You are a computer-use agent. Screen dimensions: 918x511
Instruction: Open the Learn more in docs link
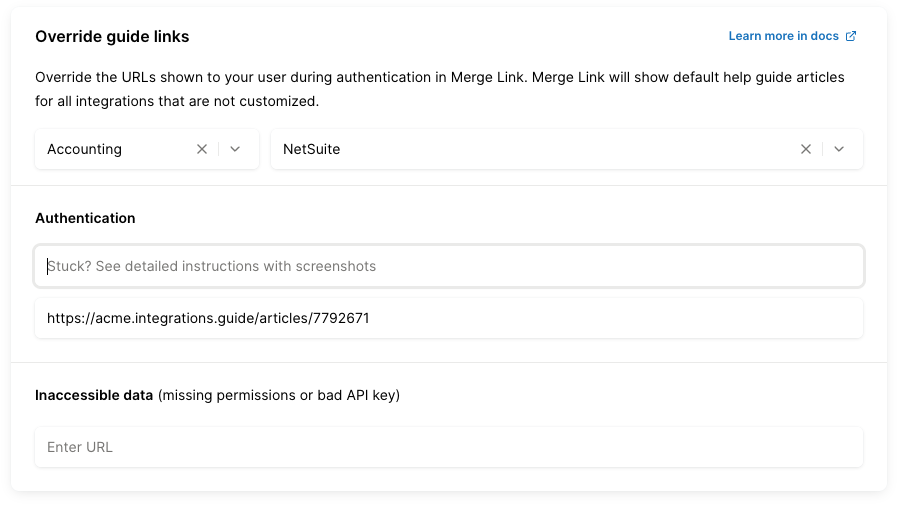coord(783,36)
